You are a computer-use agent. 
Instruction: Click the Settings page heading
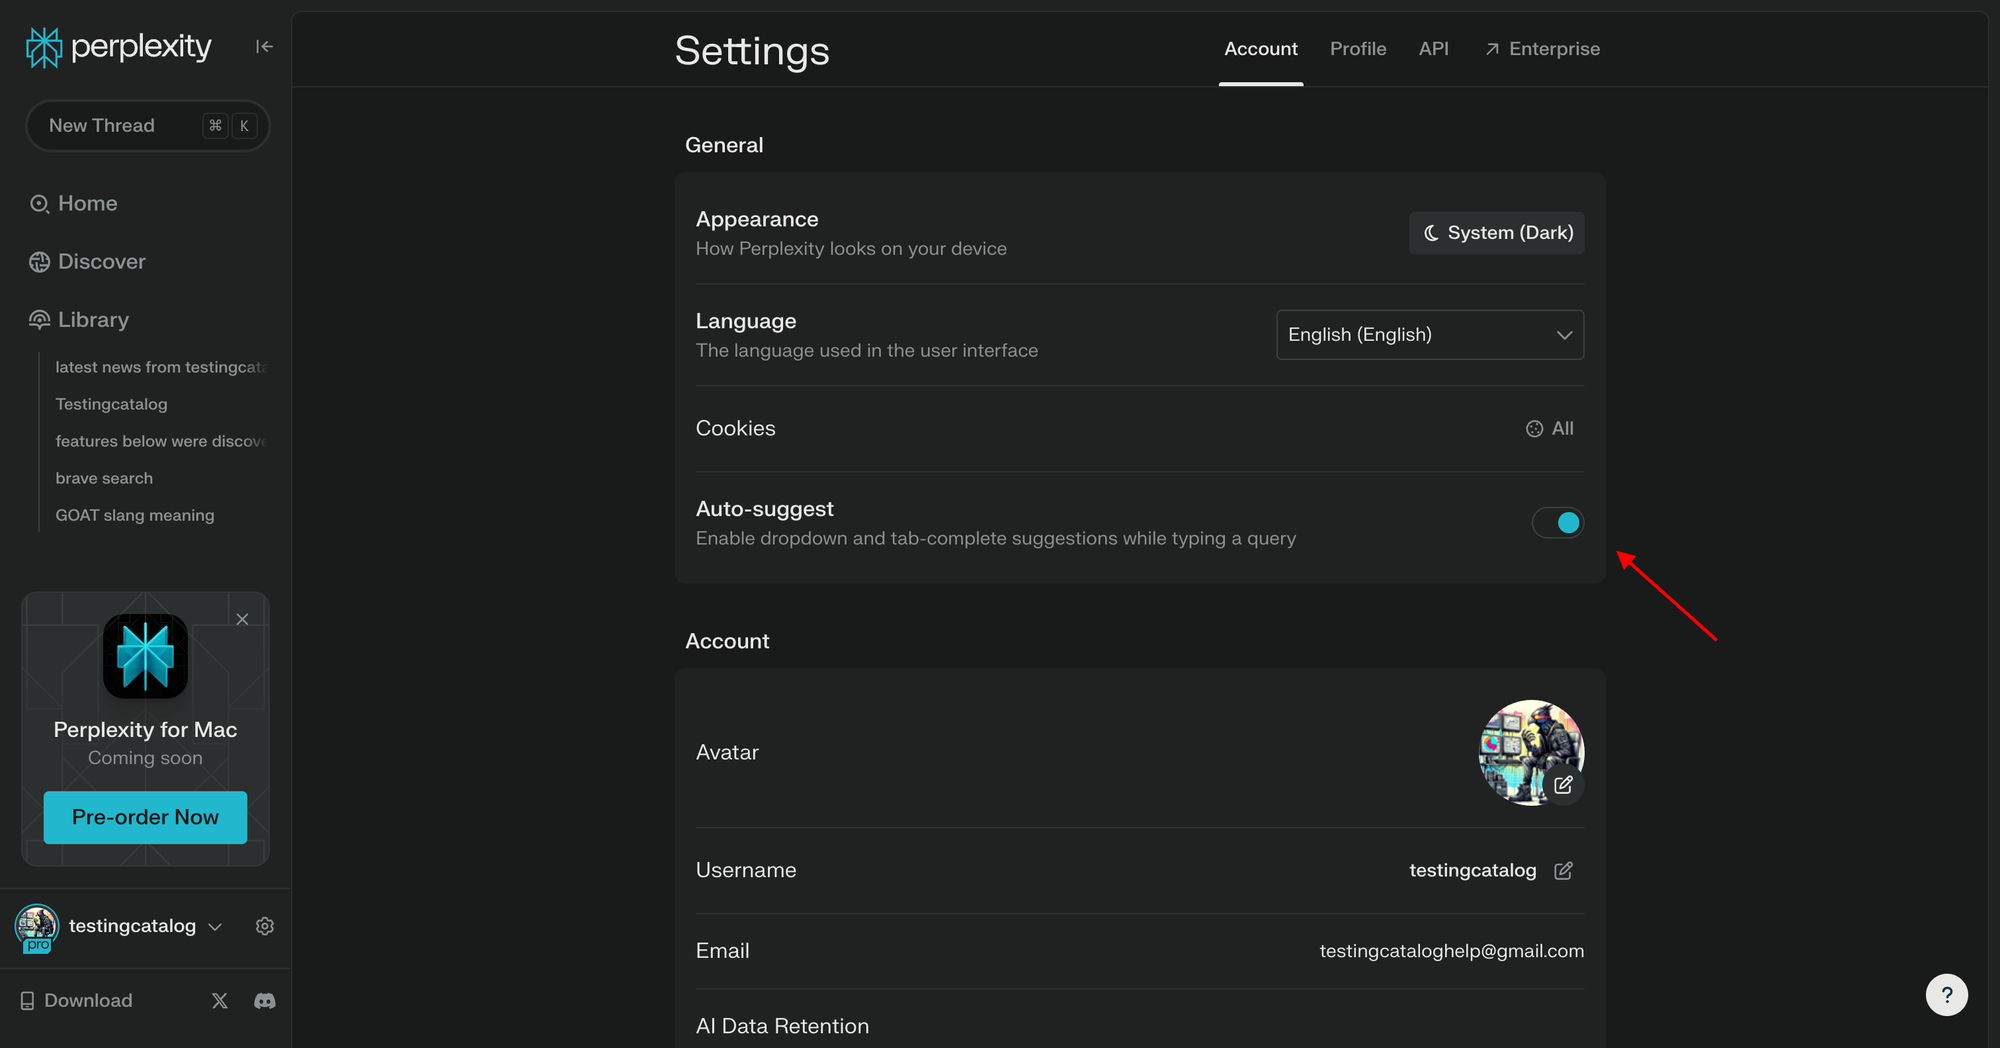[752, 51]
